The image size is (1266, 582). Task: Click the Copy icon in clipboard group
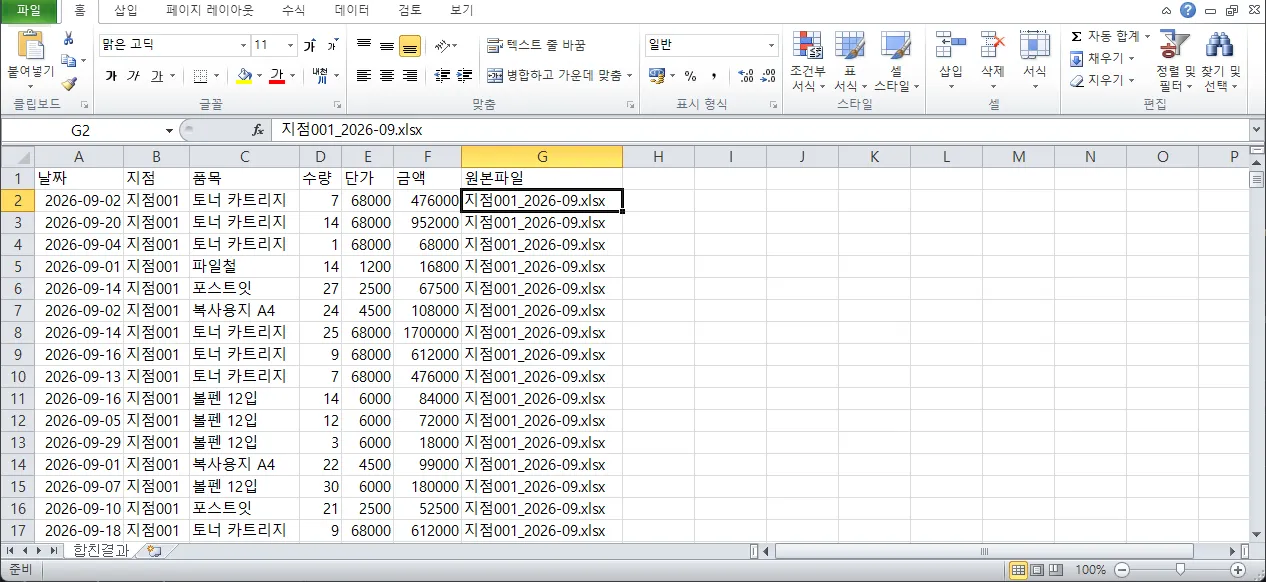[68, 61]
